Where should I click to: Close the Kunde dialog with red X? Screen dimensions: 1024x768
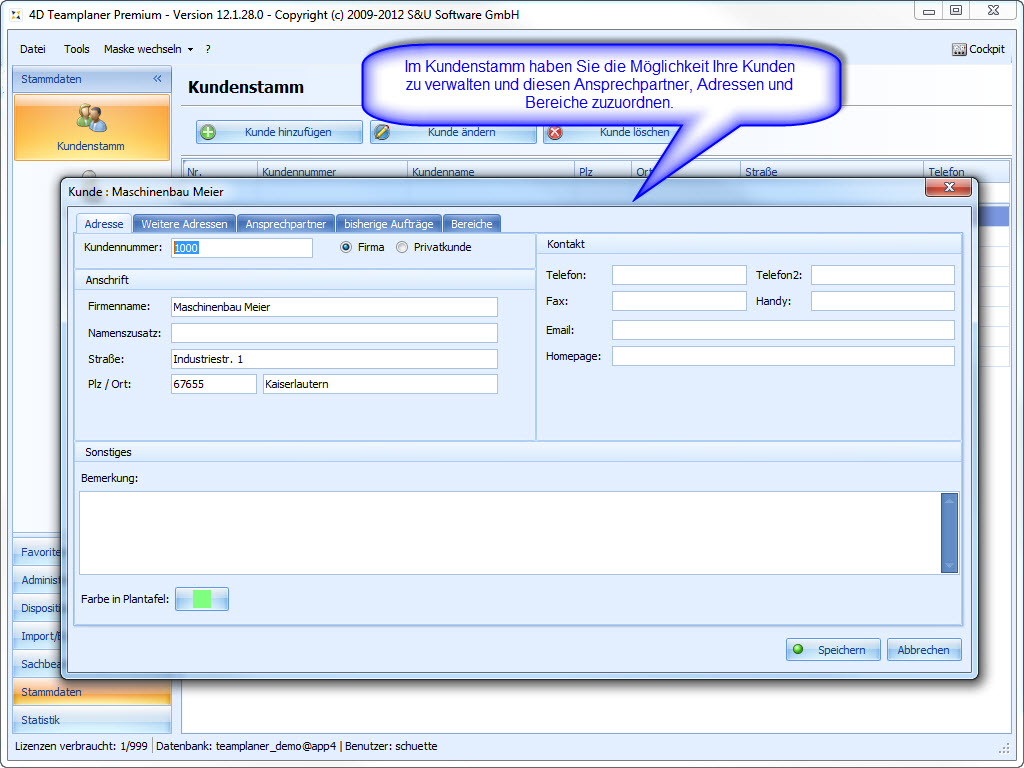pos(948,188)
